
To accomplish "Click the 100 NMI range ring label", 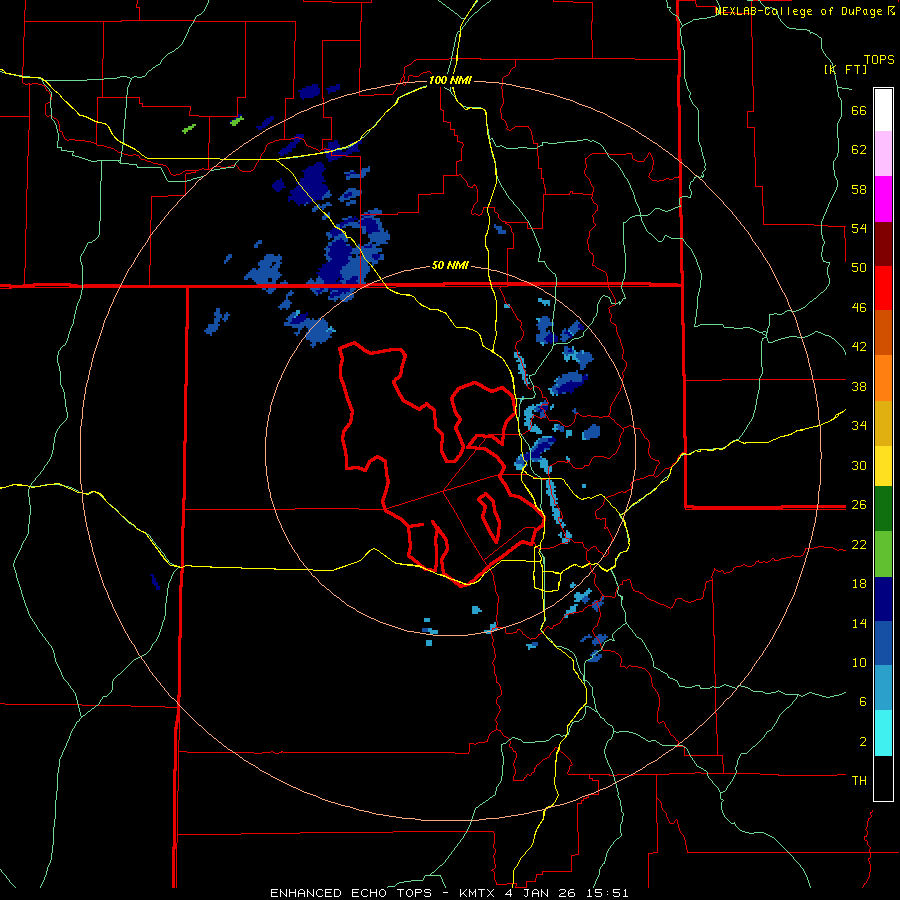I will click(450, 80).
